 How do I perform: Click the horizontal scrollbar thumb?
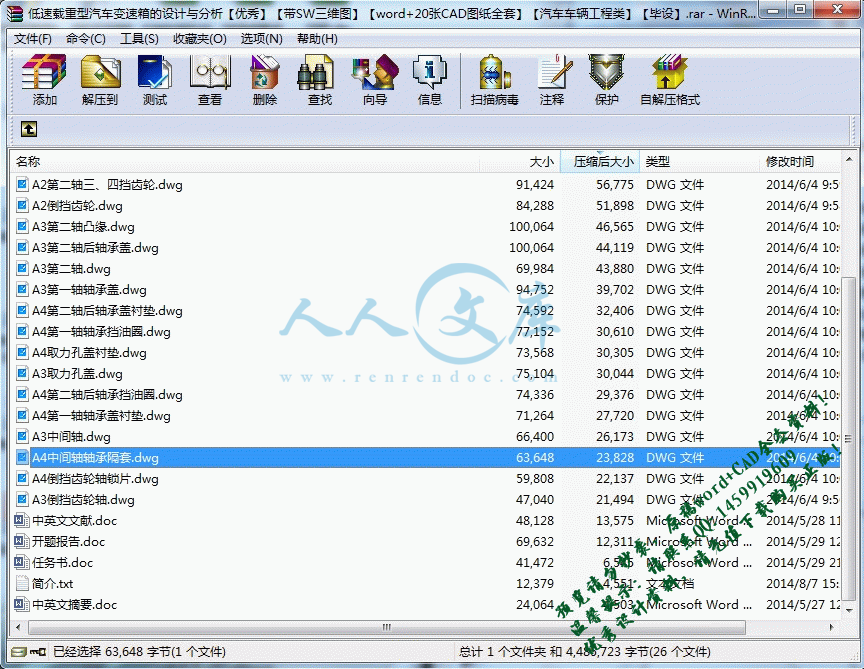[387, 627]
